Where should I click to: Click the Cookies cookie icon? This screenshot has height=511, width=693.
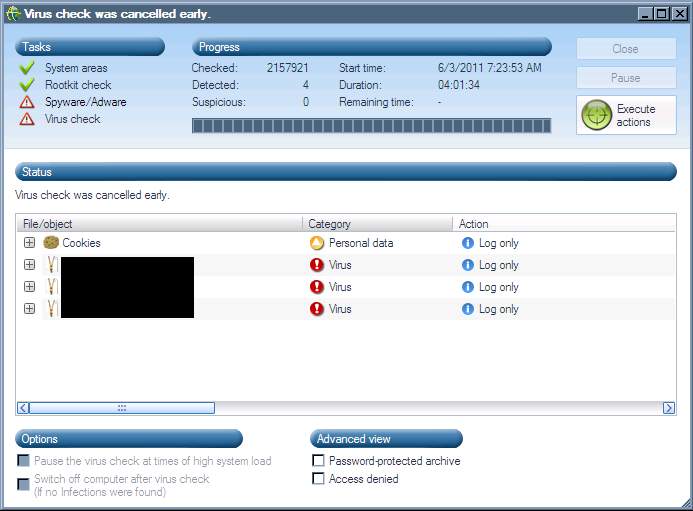pos(51,243)
